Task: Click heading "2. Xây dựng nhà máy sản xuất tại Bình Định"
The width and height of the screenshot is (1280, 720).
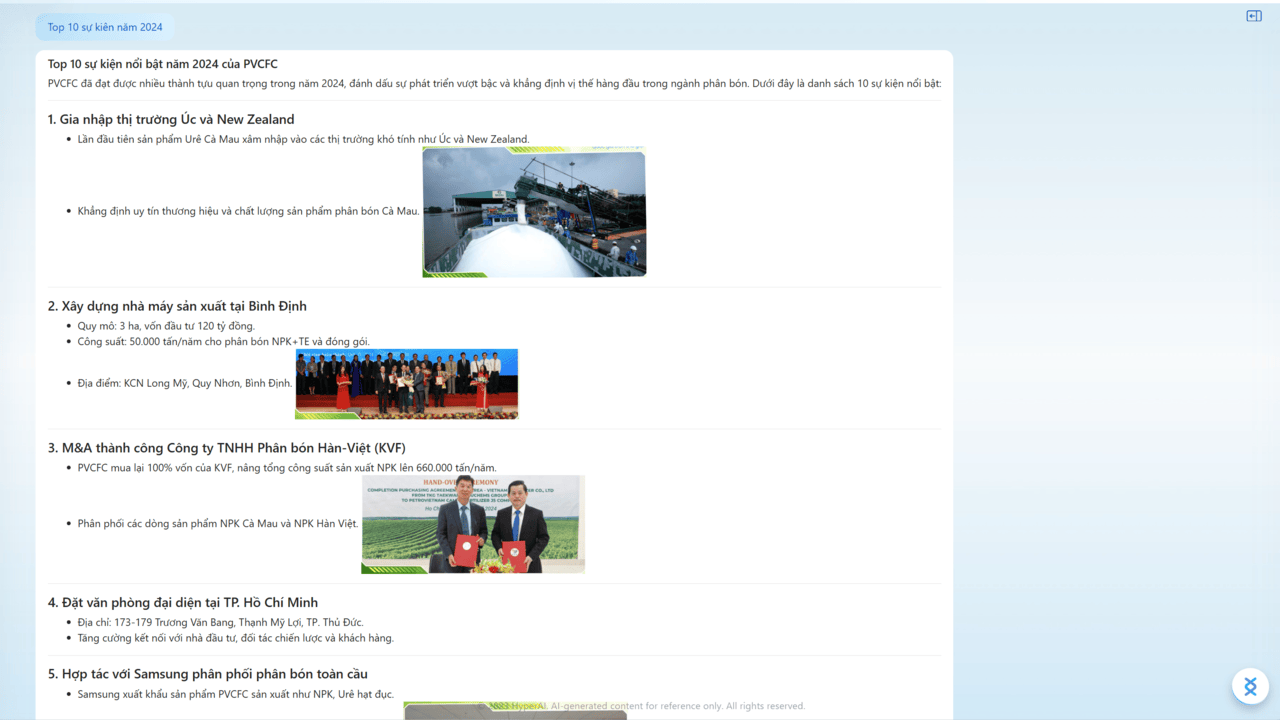Action: pos(177,306)
